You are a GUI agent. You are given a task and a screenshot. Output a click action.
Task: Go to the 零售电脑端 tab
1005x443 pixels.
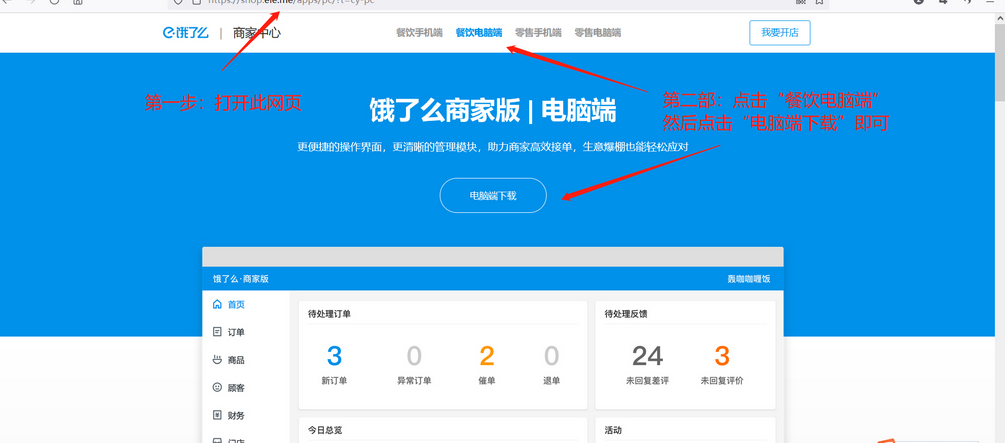(x=597, y=33)
